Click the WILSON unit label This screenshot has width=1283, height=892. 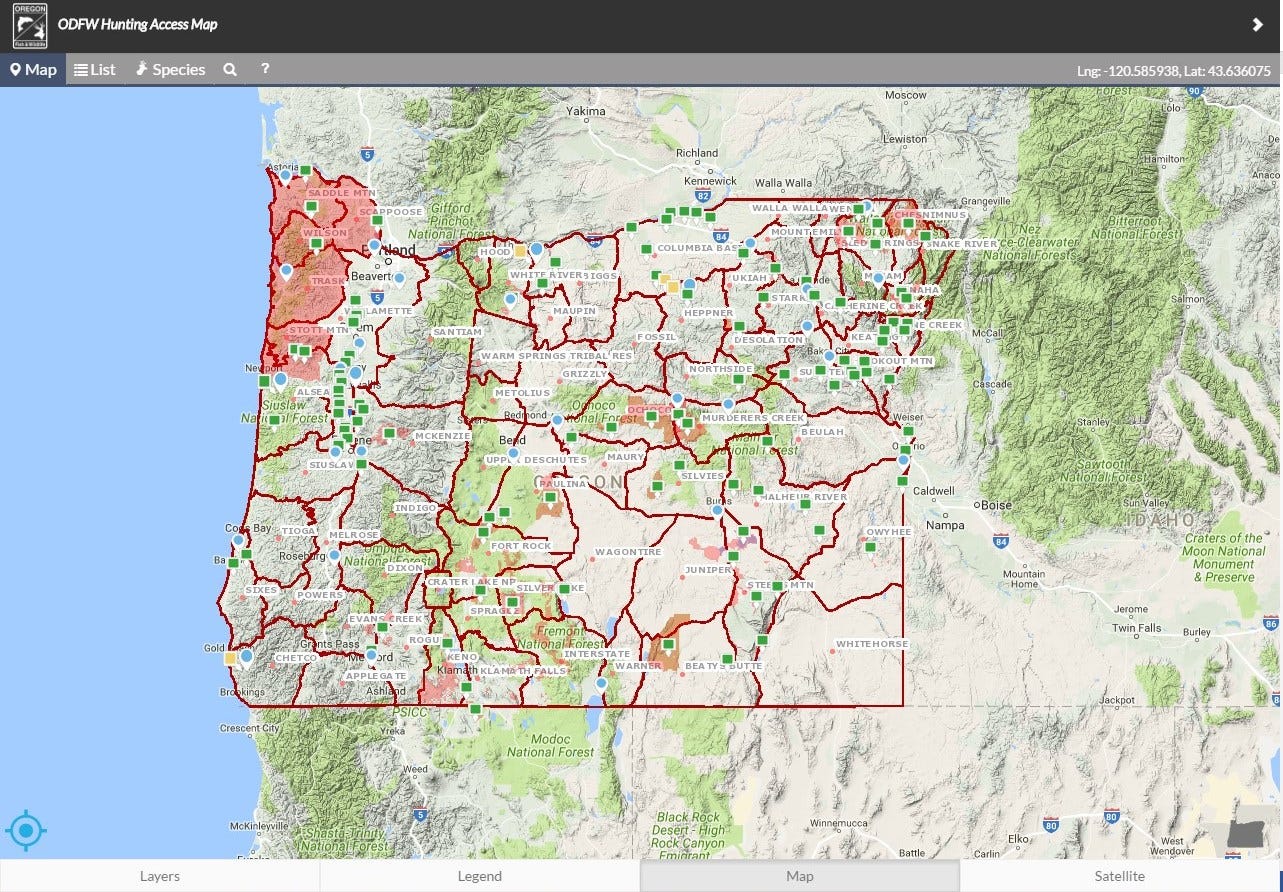(x=325, y=233)
